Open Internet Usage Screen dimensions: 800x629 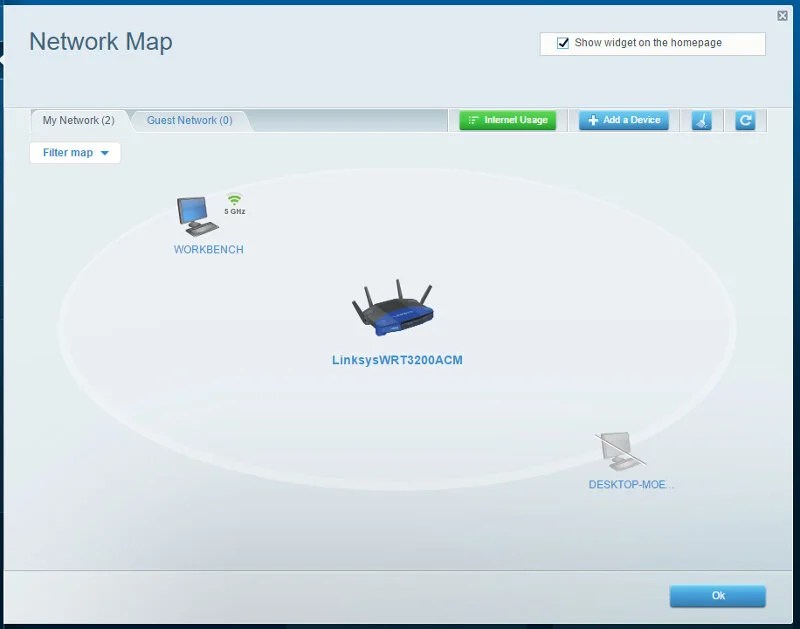508,120
